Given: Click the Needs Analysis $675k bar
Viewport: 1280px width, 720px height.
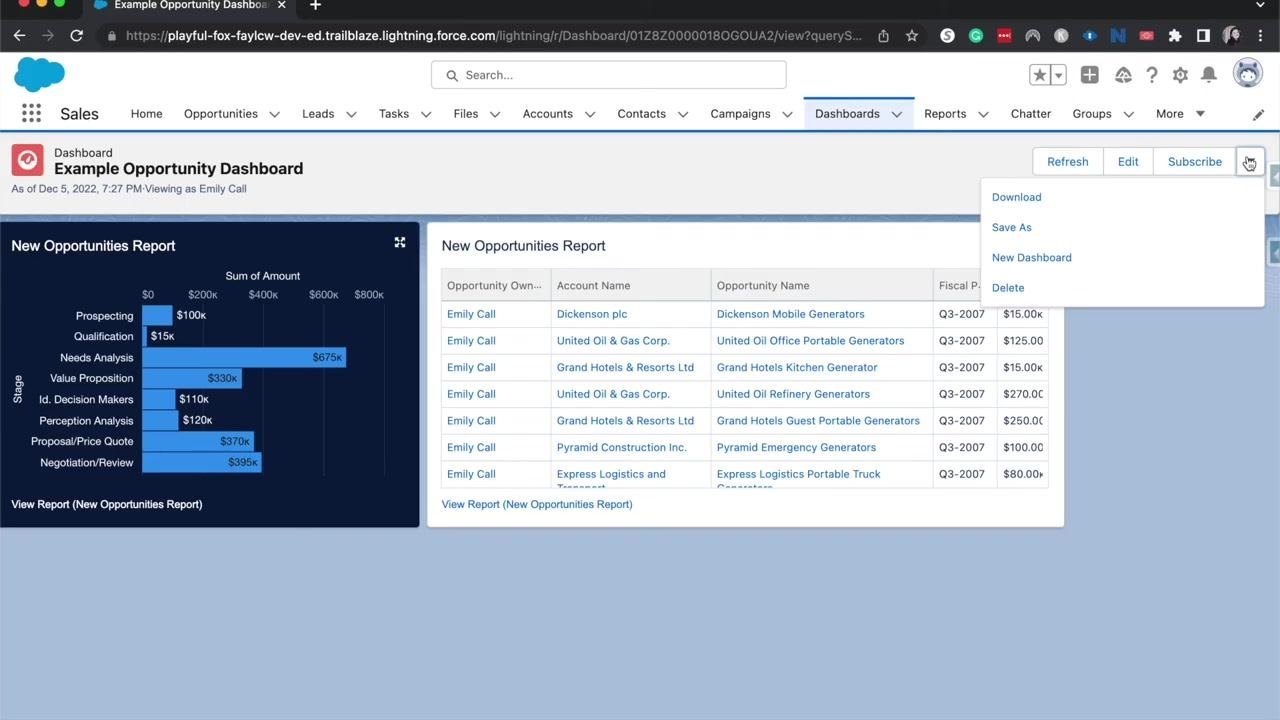Looking at the screenshot, I should point(244,357).
